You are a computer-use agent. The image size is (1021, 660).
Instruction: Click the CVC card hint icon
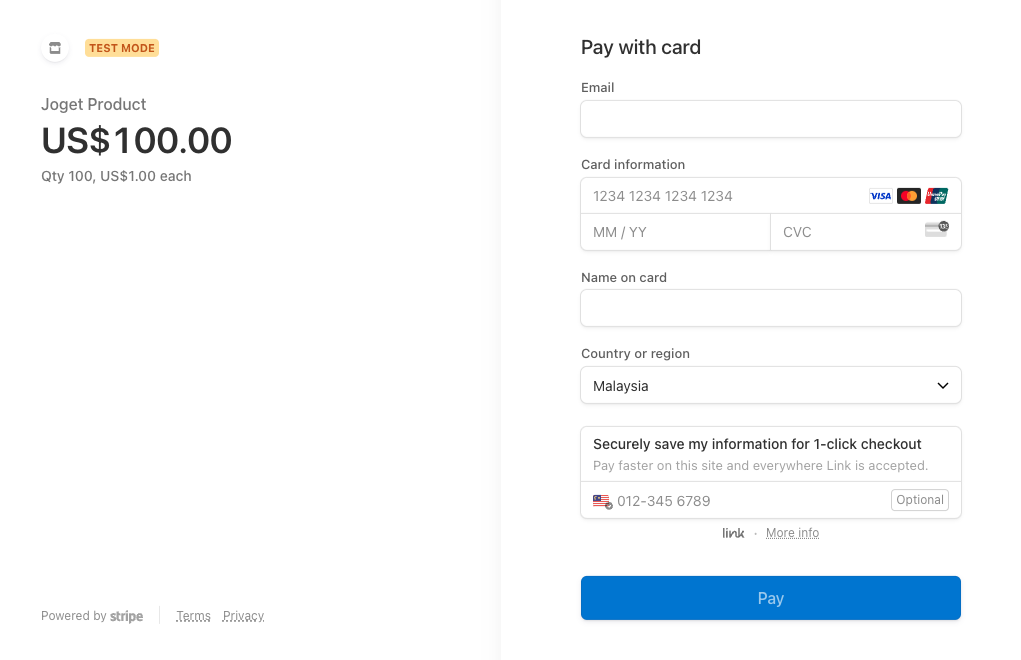coord(936,230)
